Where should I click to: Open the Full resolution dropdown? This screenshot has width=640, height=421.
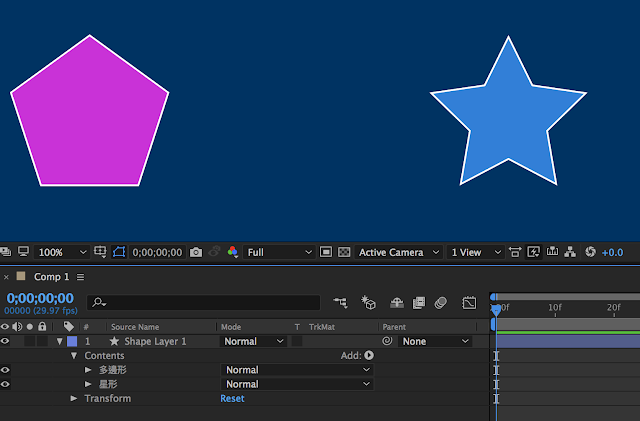(279, 252)
